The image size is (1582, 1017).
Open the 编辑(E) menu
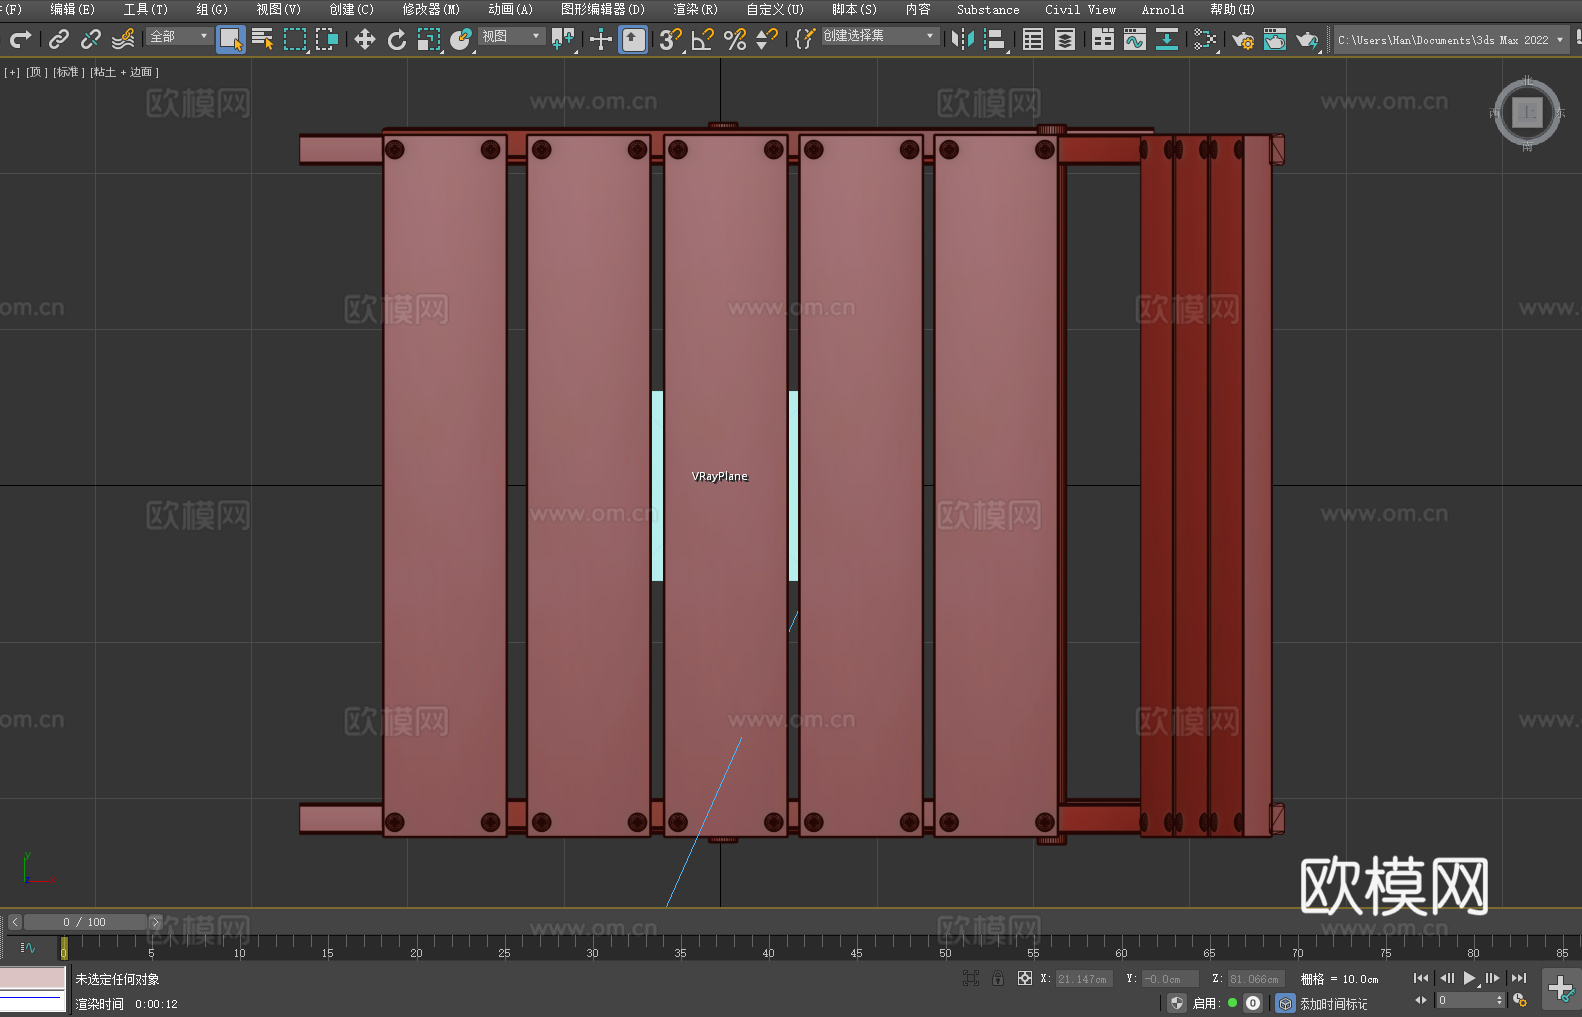click(72, 9)
